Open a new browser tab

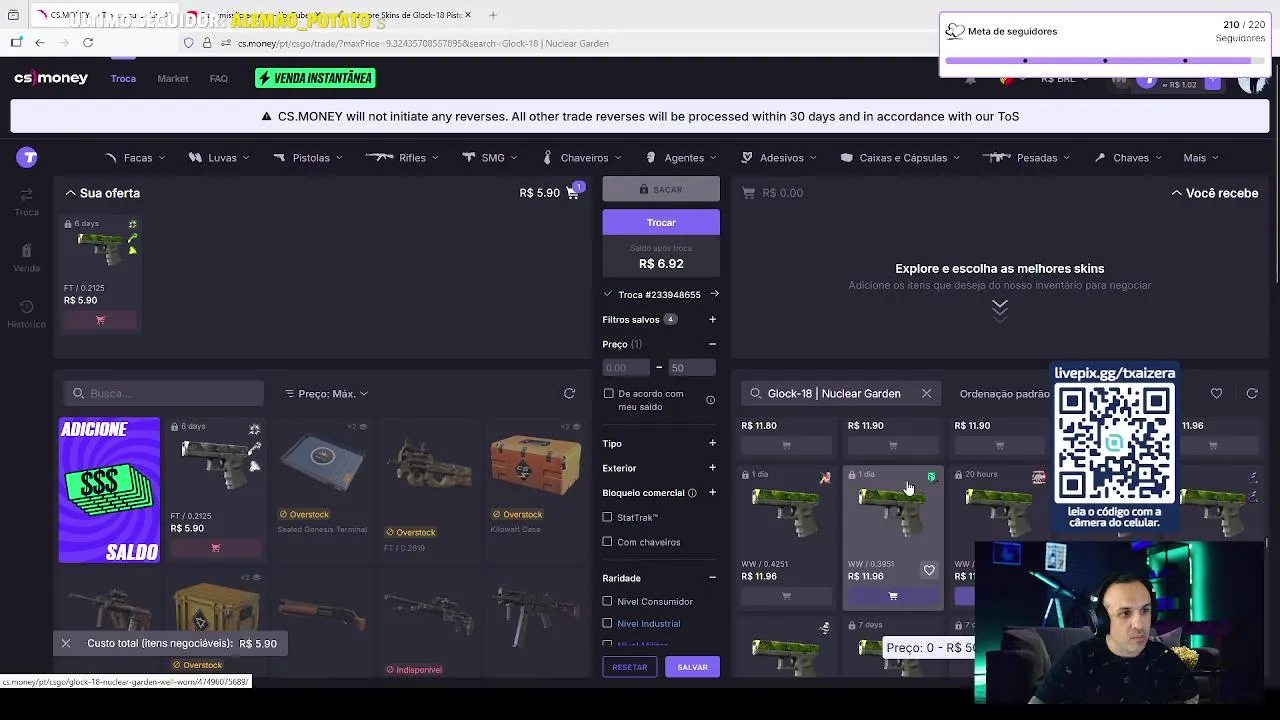(492, 15)
